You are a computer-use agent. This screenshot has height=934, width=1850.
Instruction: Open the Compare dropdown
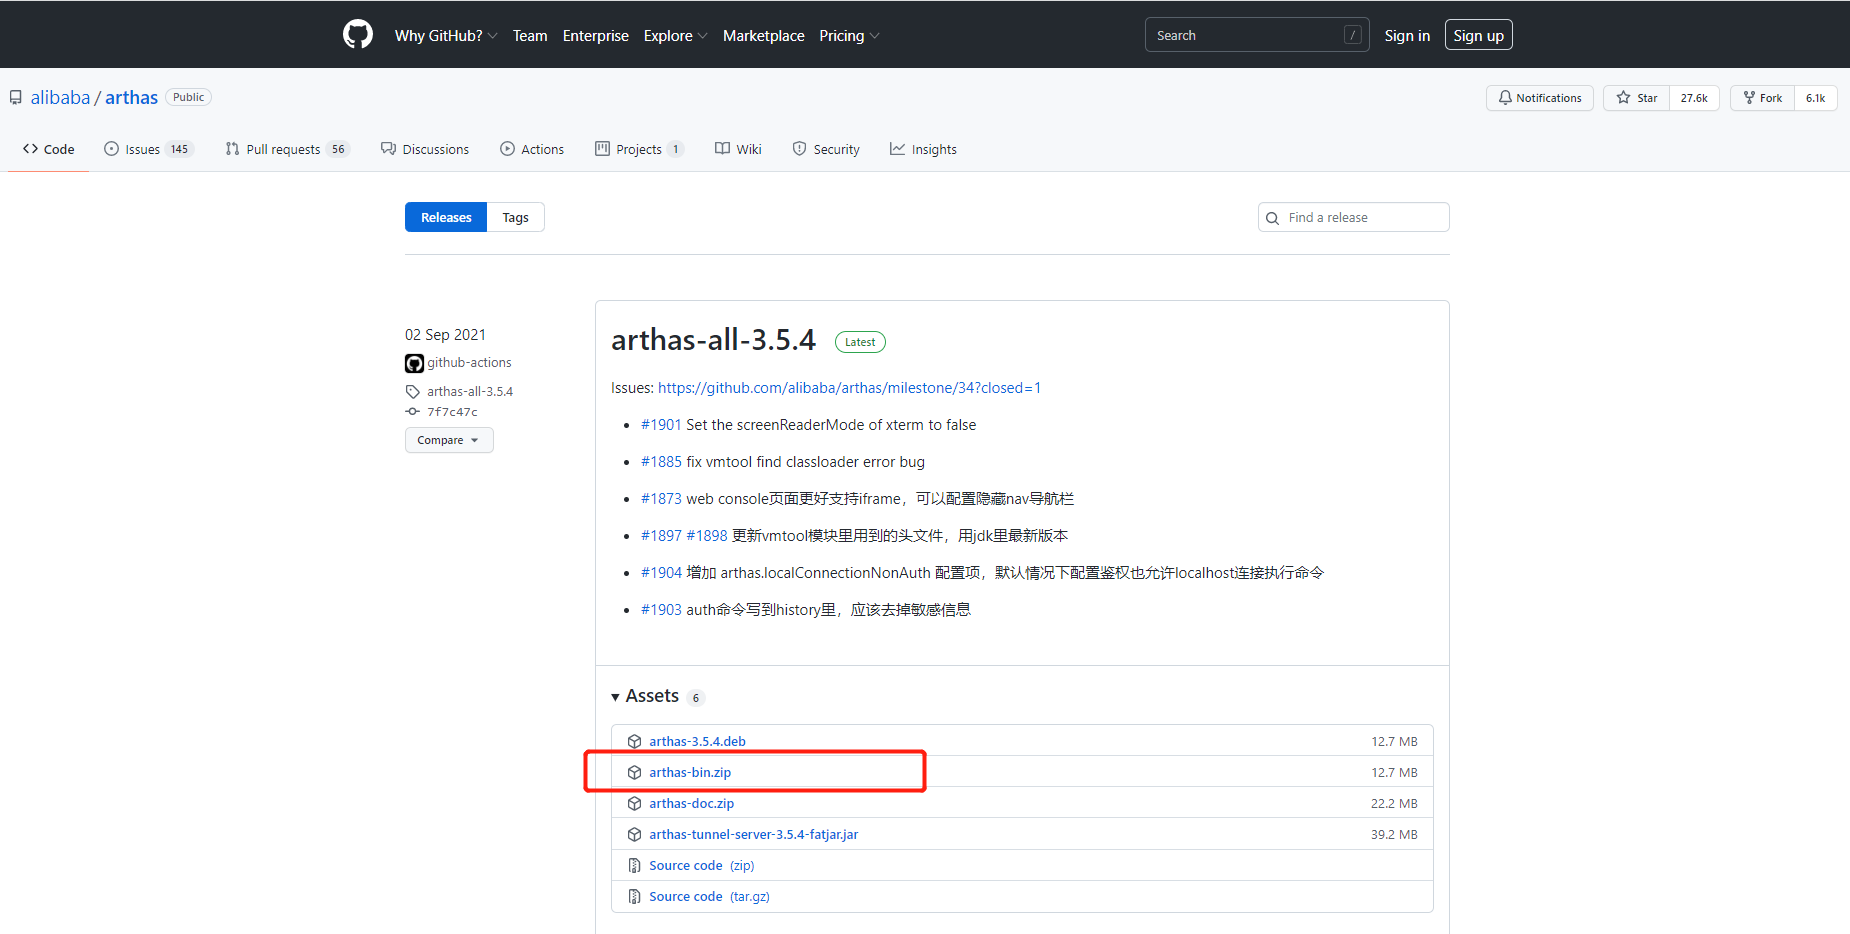click(449, 440)
